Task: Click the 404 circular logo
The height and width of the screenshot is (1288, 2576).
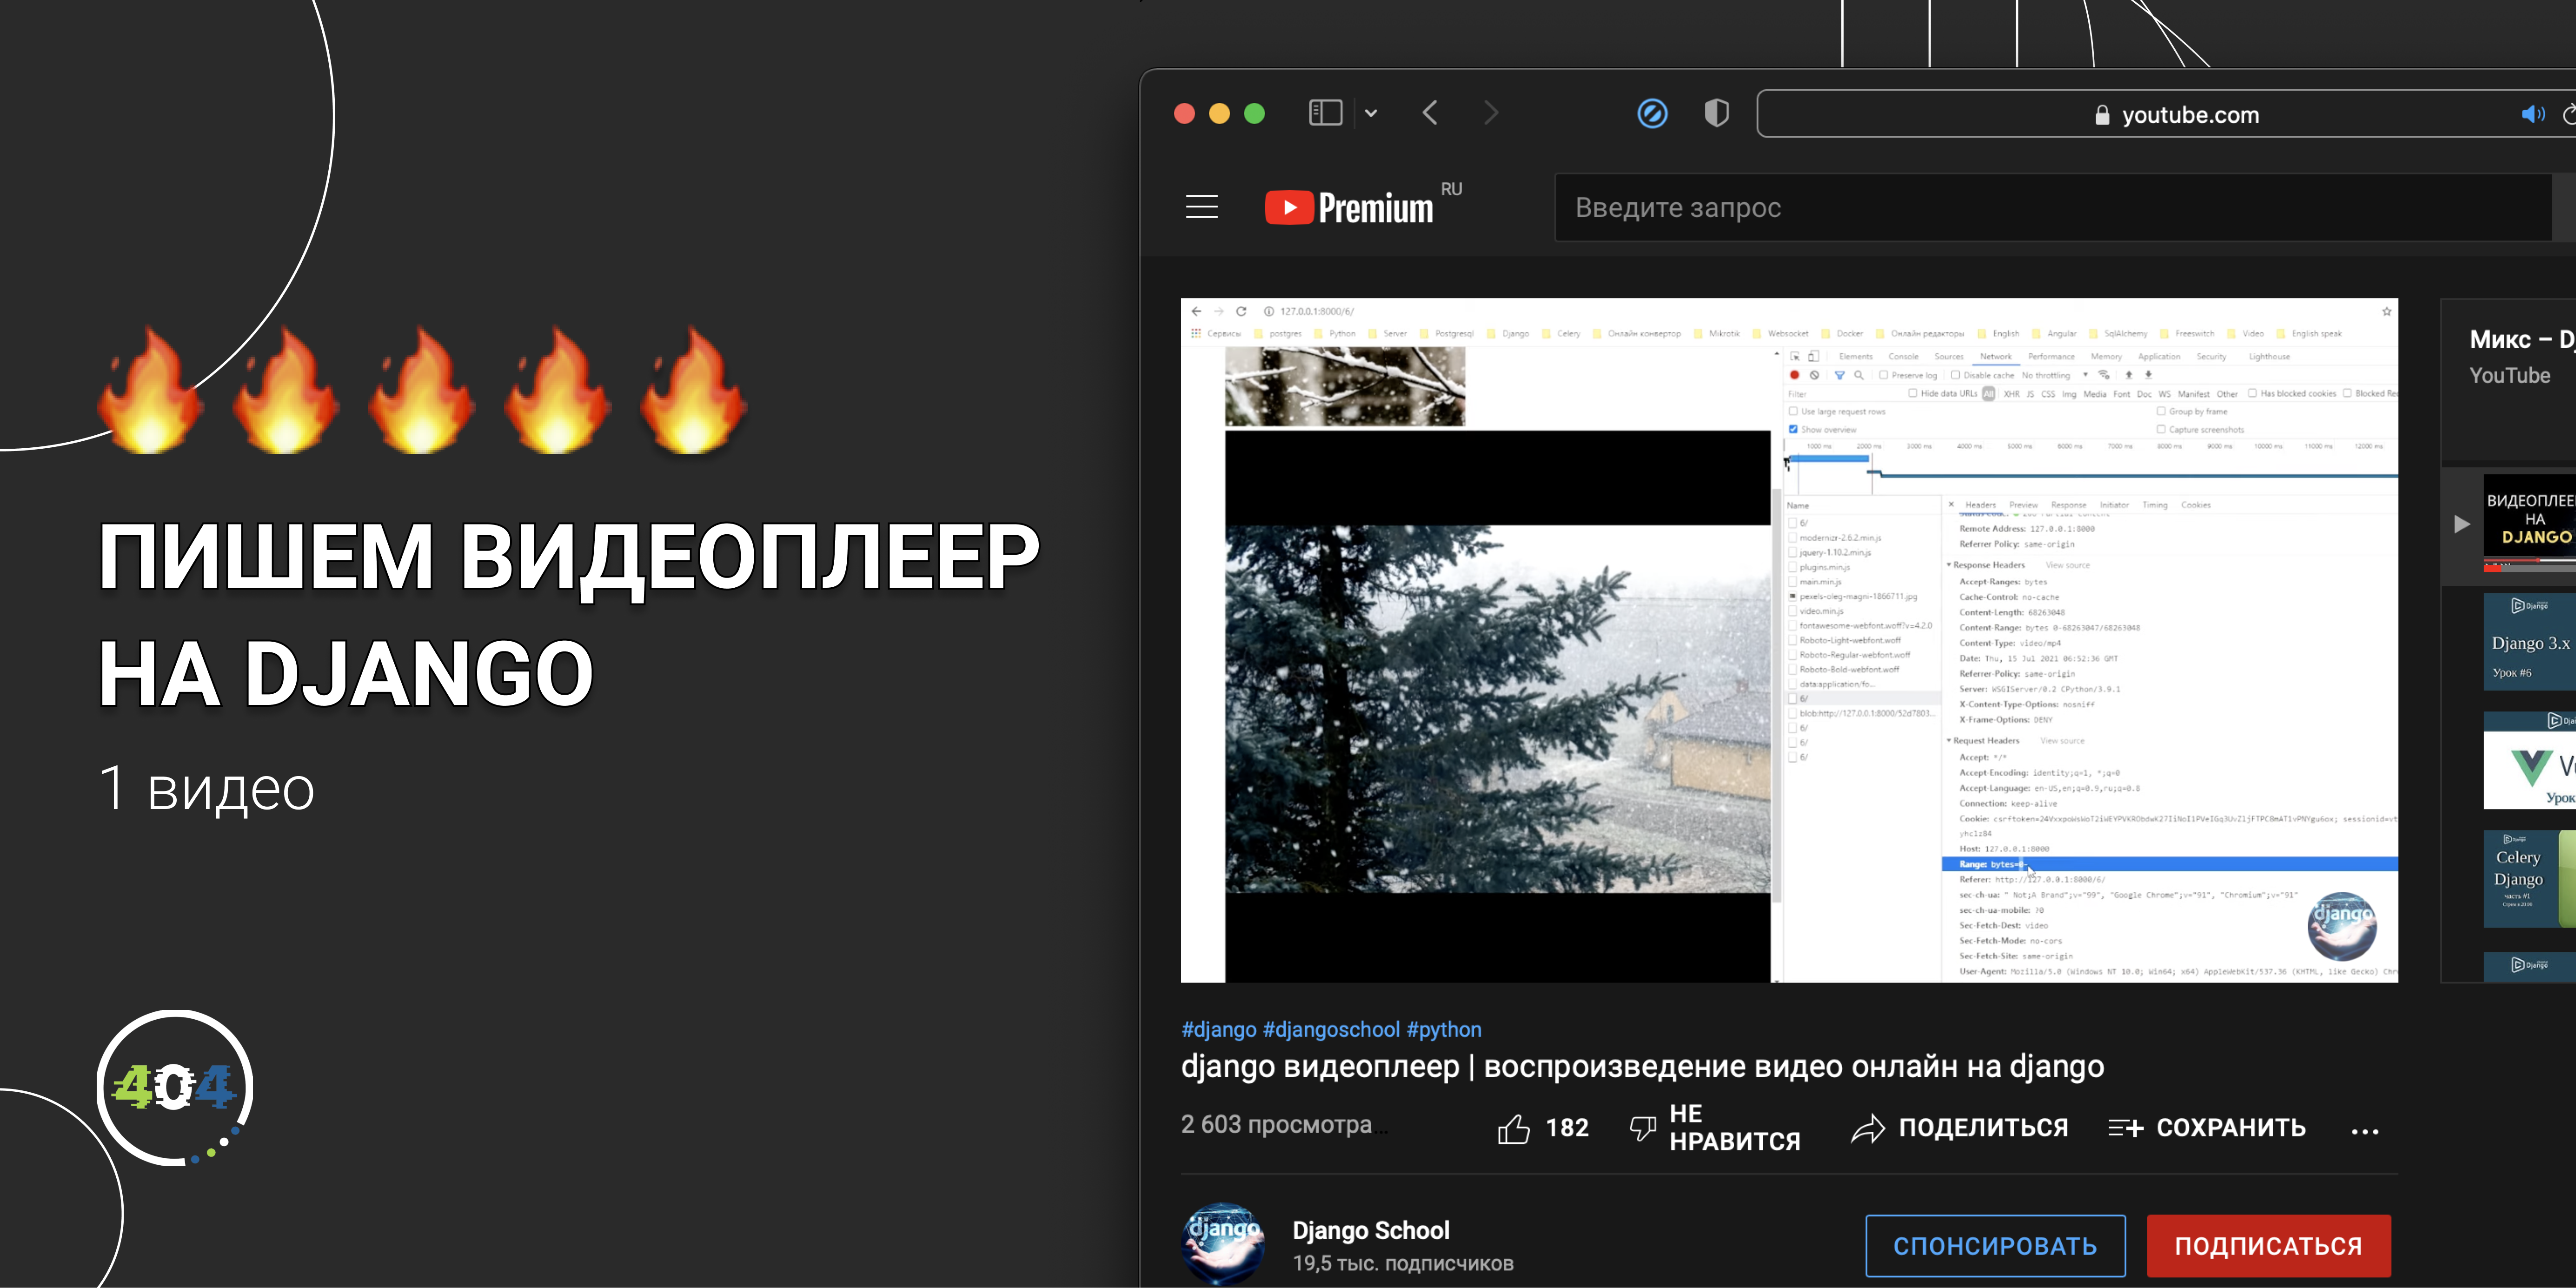Action: 175,1087
